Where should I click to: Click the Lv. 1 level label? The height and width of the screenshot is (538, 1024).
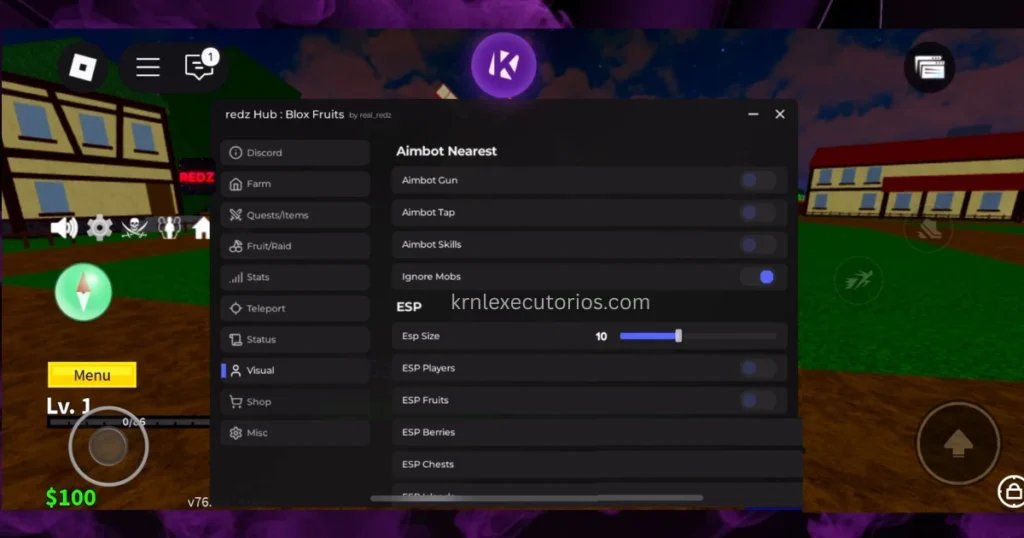tap(69, 406)
